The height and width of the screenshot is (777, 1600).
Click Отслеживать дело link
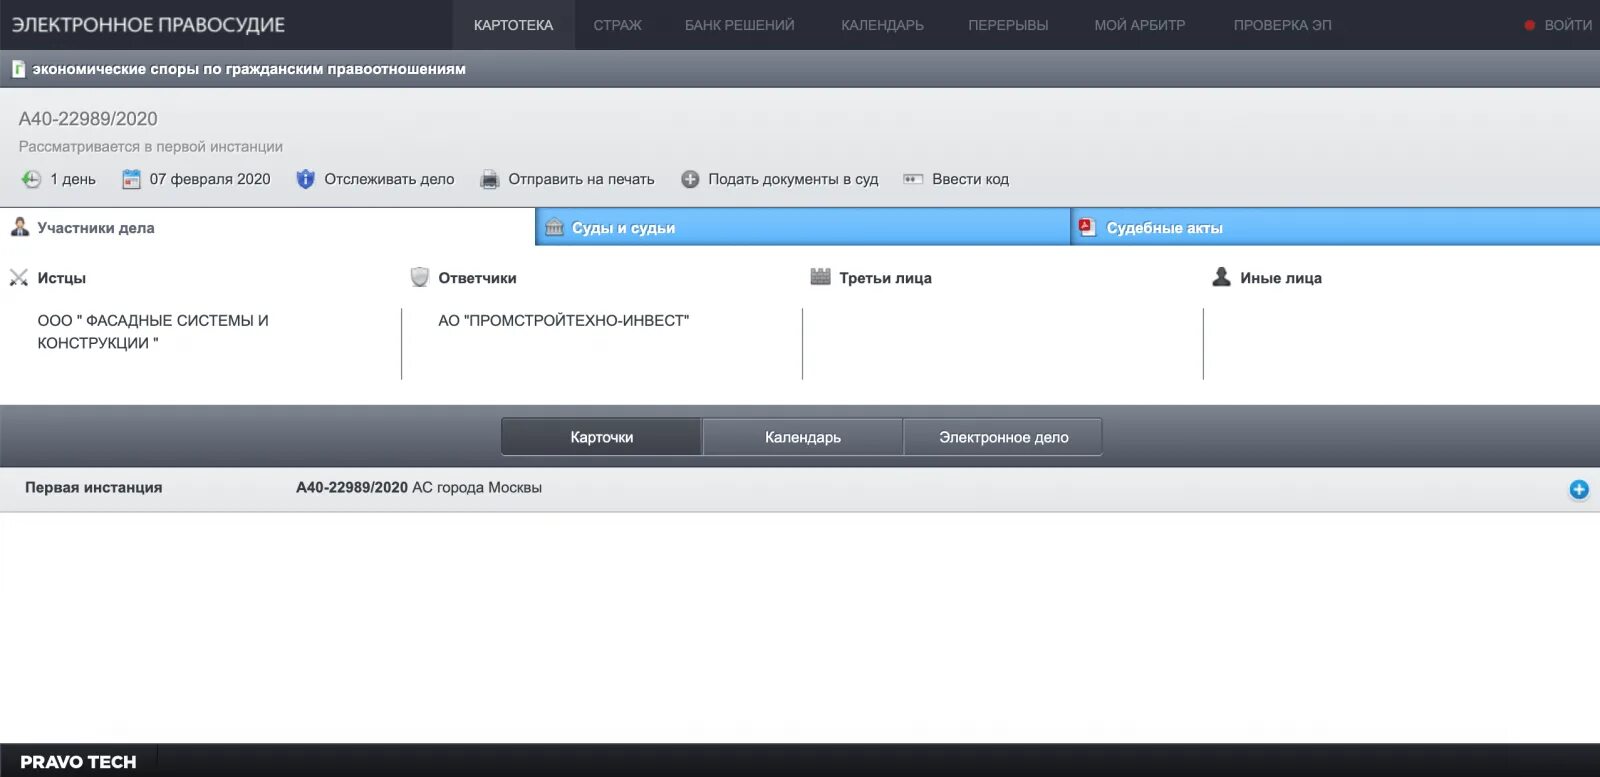tap(389, 179)
